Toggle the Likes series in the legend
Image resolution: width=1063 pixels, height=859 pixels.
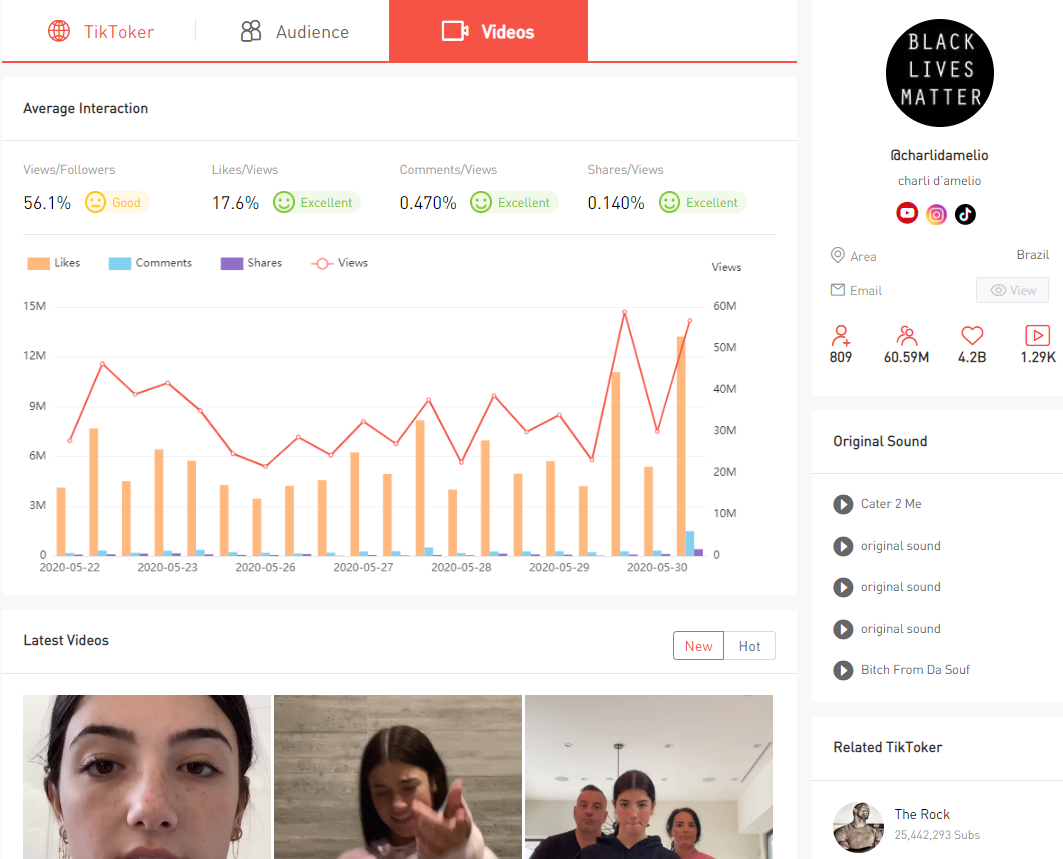tap(54, 263)
